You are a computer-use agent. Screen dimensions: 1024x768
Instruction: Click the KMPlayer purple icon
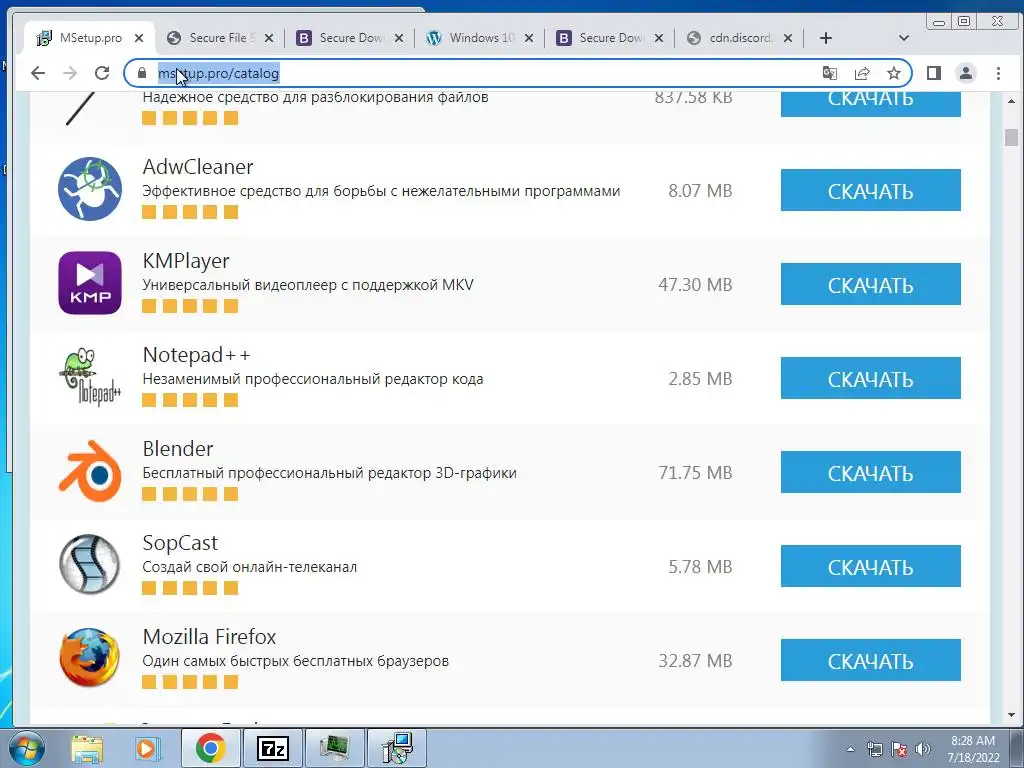tap(89, 283)
